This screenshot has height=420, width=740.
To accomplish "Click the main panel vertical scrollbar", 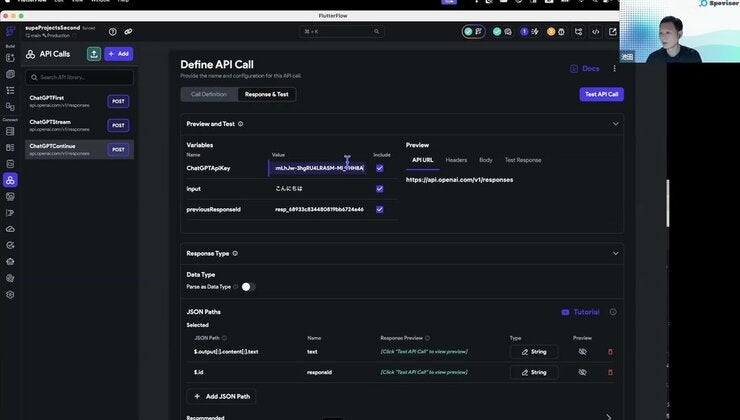I will [668, 203].
